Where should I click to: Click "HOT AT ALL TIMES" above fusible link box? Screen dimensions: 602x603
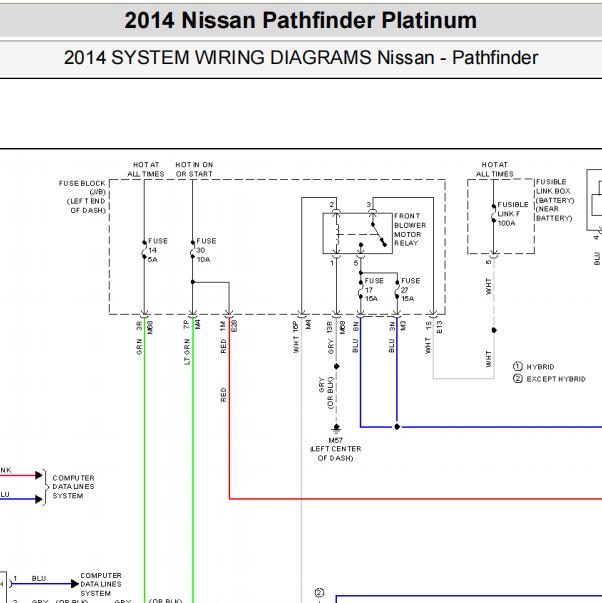[494, 169]
